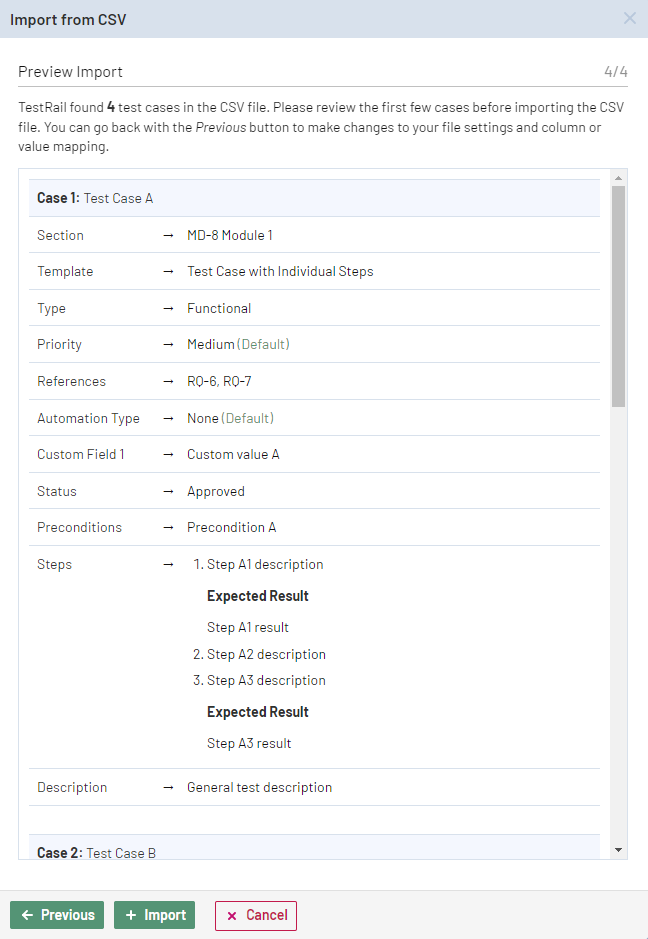
Task: Click the Case 2 Test Case B header
Action: pyautogui.click(x=97, y=853)
